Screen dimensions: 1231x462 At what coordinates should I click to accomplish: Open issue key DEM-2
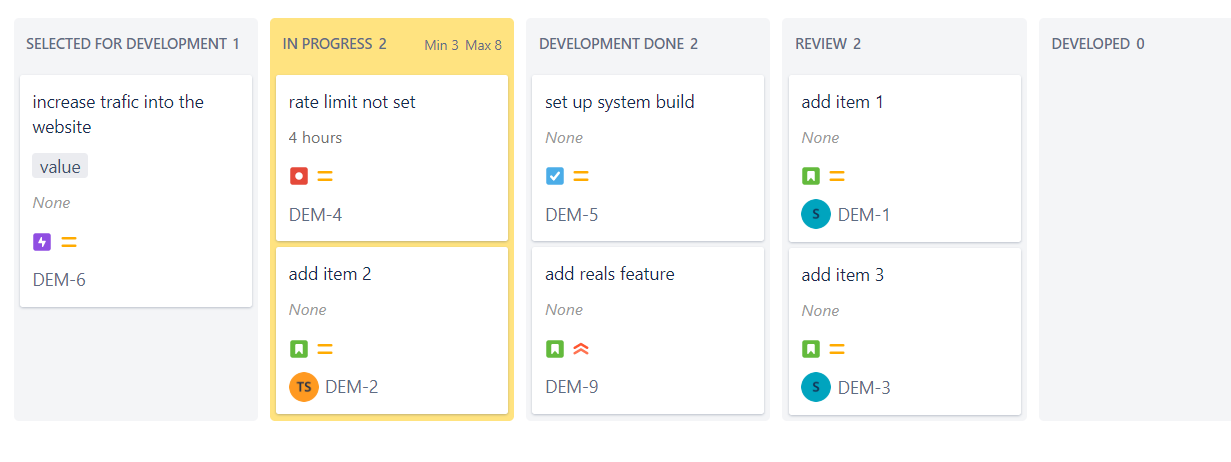pos(352,387)
